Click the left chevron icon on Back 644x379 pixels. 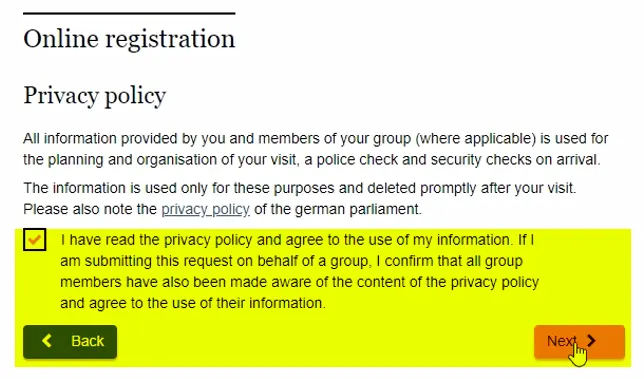(47, 340)
